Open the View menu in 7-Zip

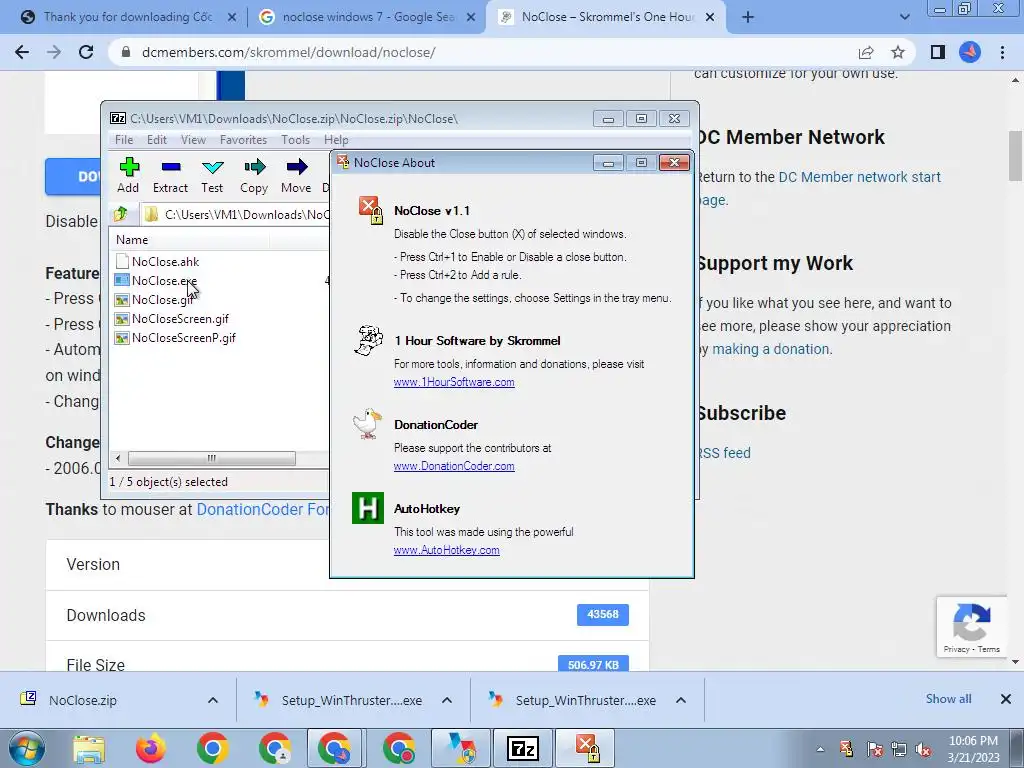pos(193,140)
